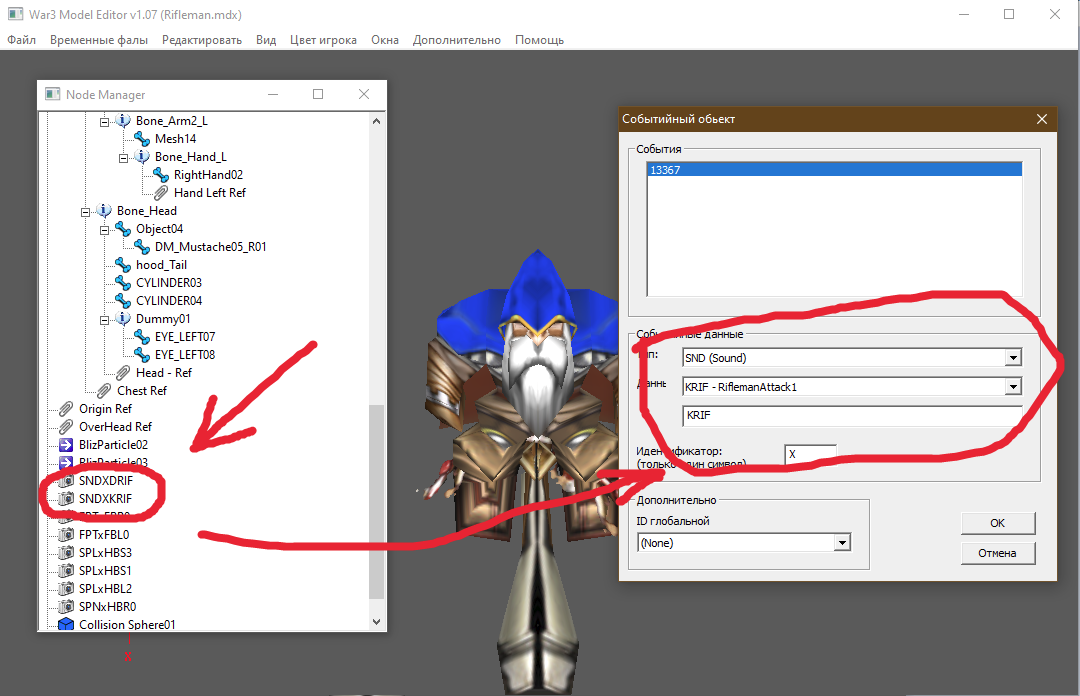Collapse the Object04 tree node
This screenshot has width=1080, height=696.
[105, 229]
